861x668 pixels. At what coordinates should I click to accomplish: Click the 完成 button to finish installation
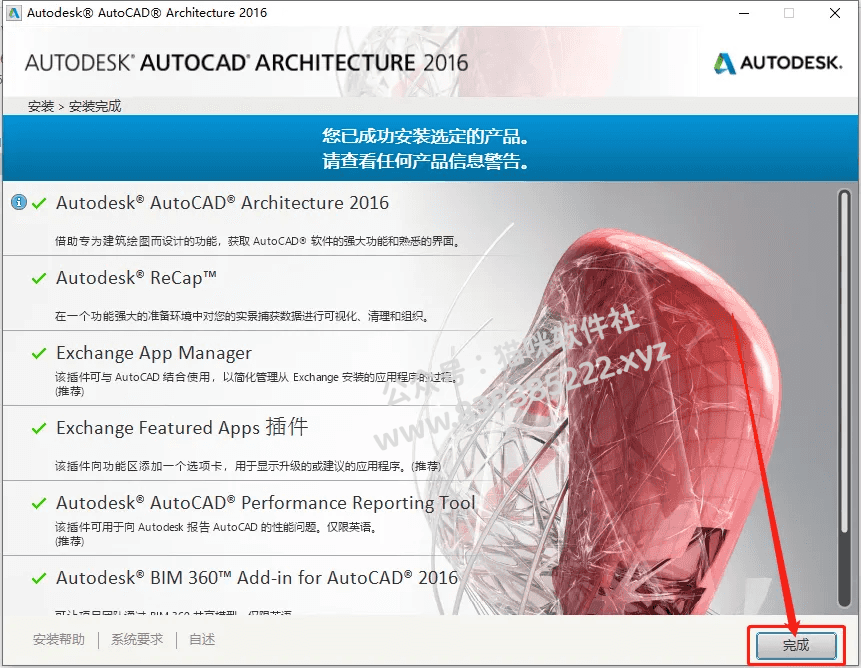coord(796,645)
